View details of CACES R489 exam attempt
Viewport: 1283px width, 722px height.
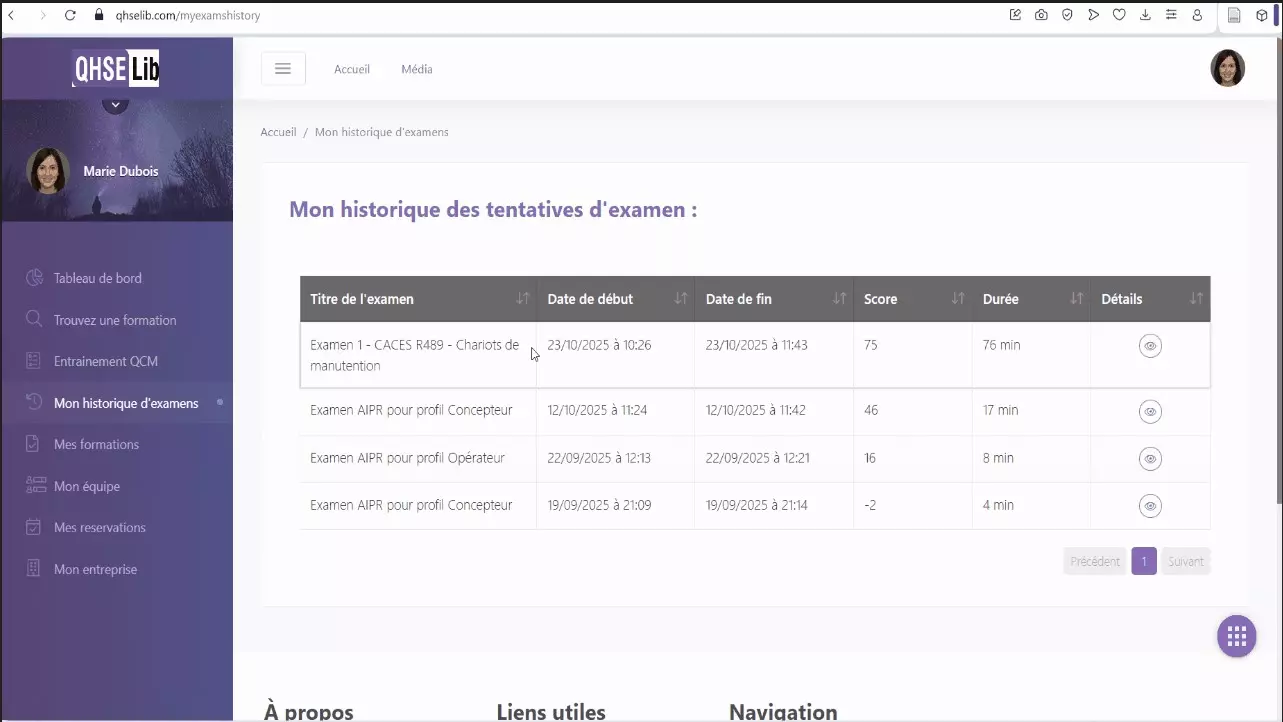pyautogui.click(x=1150, y=346)
